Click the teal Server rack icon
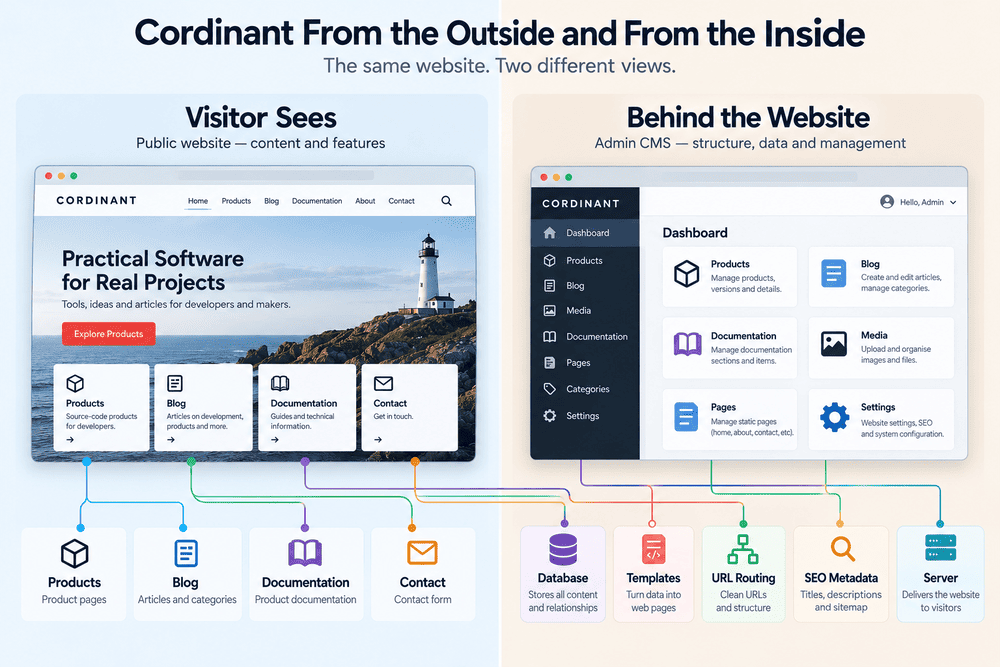The image size is (1000, 667). [941, 548]
